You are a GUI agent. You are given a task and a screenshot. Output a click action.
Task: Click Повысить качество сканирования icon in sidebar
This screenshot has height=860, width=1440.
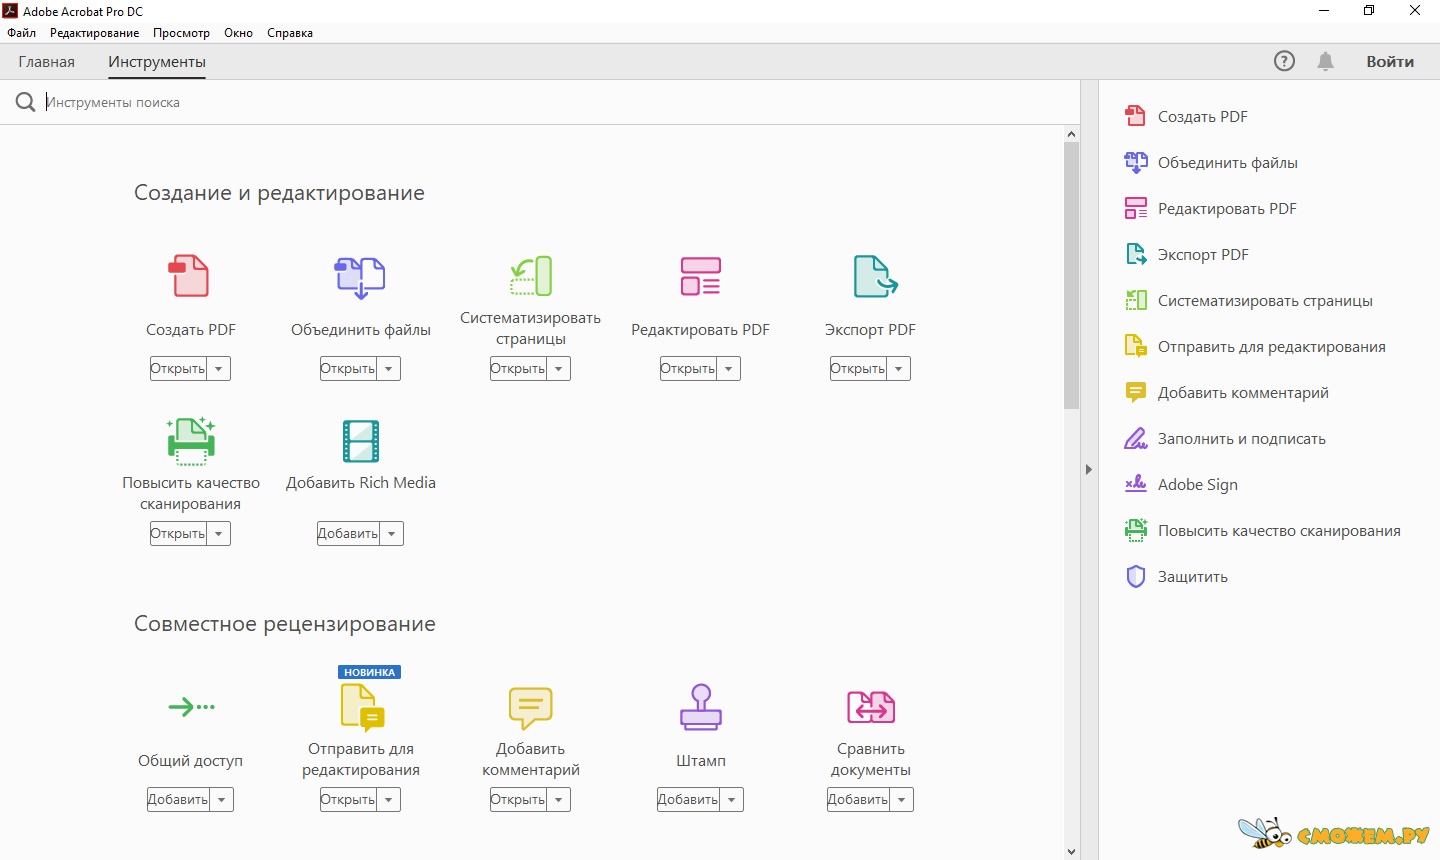coord(1136,530)
